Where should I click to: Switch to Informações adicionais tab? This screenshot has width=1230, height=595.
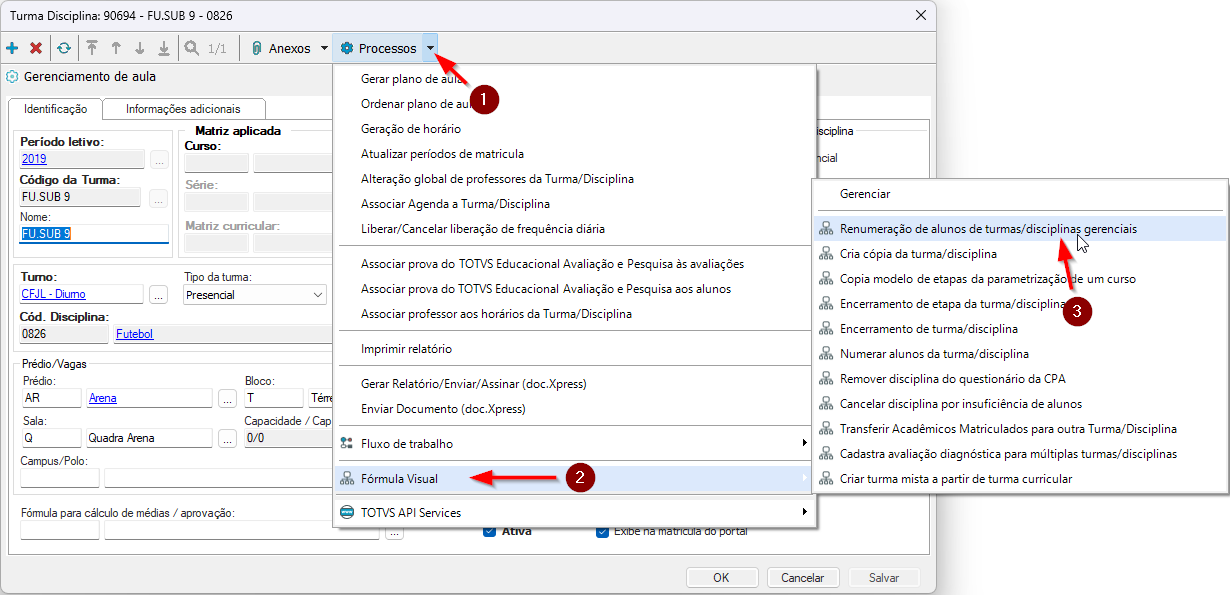[183, 108]
